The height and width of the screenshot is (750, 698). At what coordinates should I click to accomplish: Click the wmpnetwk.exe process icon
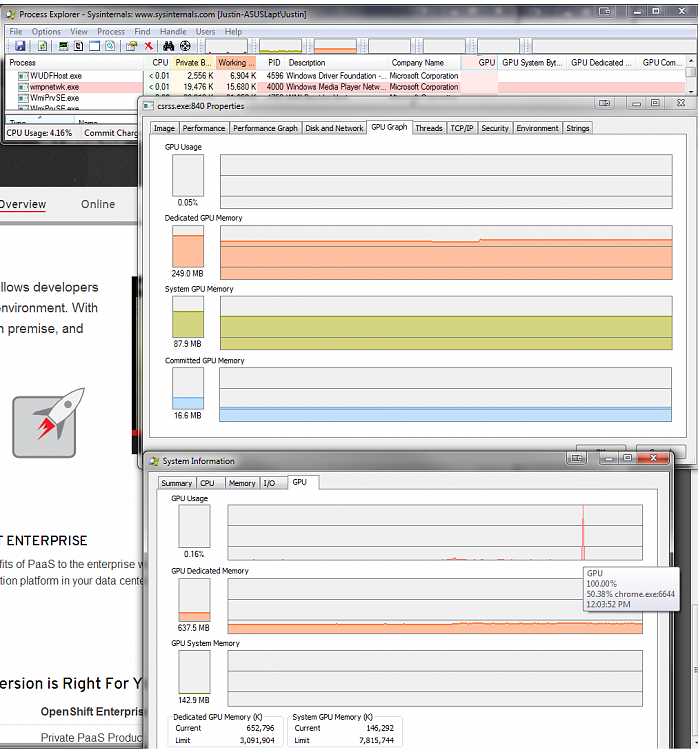[23, 87]
